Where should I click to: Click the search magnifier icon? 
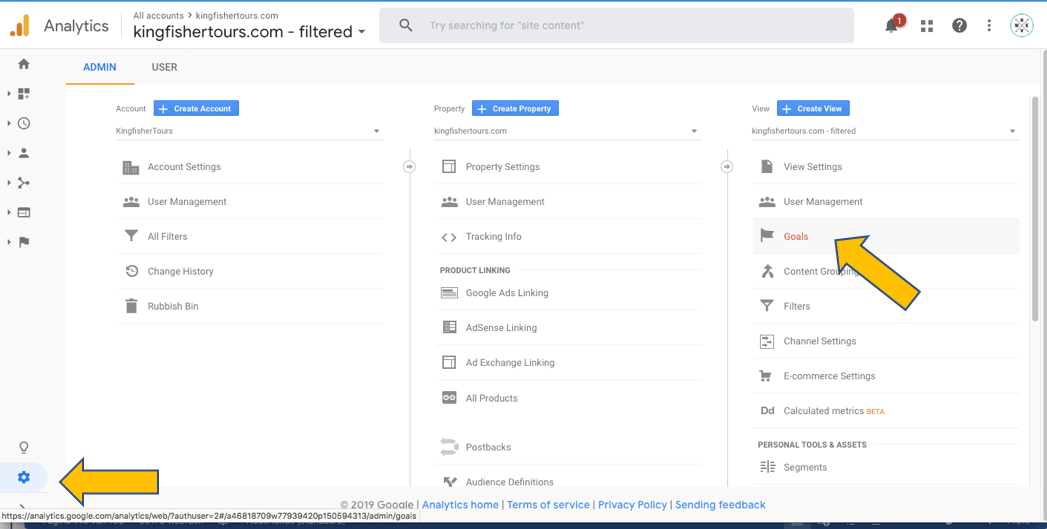click(406, 25)
